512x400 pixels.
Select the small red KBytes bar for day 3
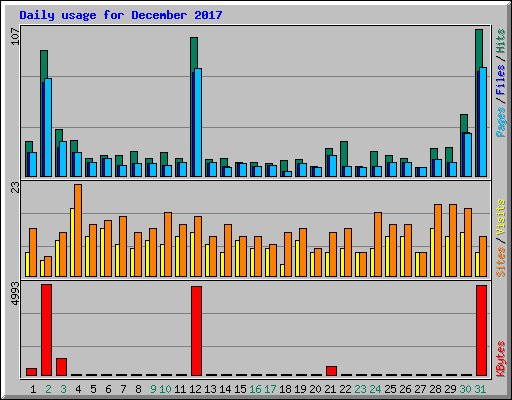[61, 367]
